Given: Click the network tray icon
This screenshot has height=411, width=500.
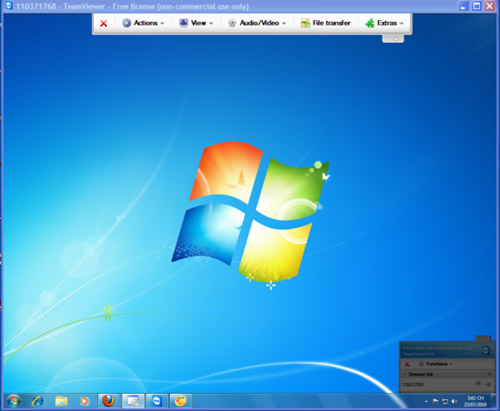Looking at the screenshot, I should (445, 401).
